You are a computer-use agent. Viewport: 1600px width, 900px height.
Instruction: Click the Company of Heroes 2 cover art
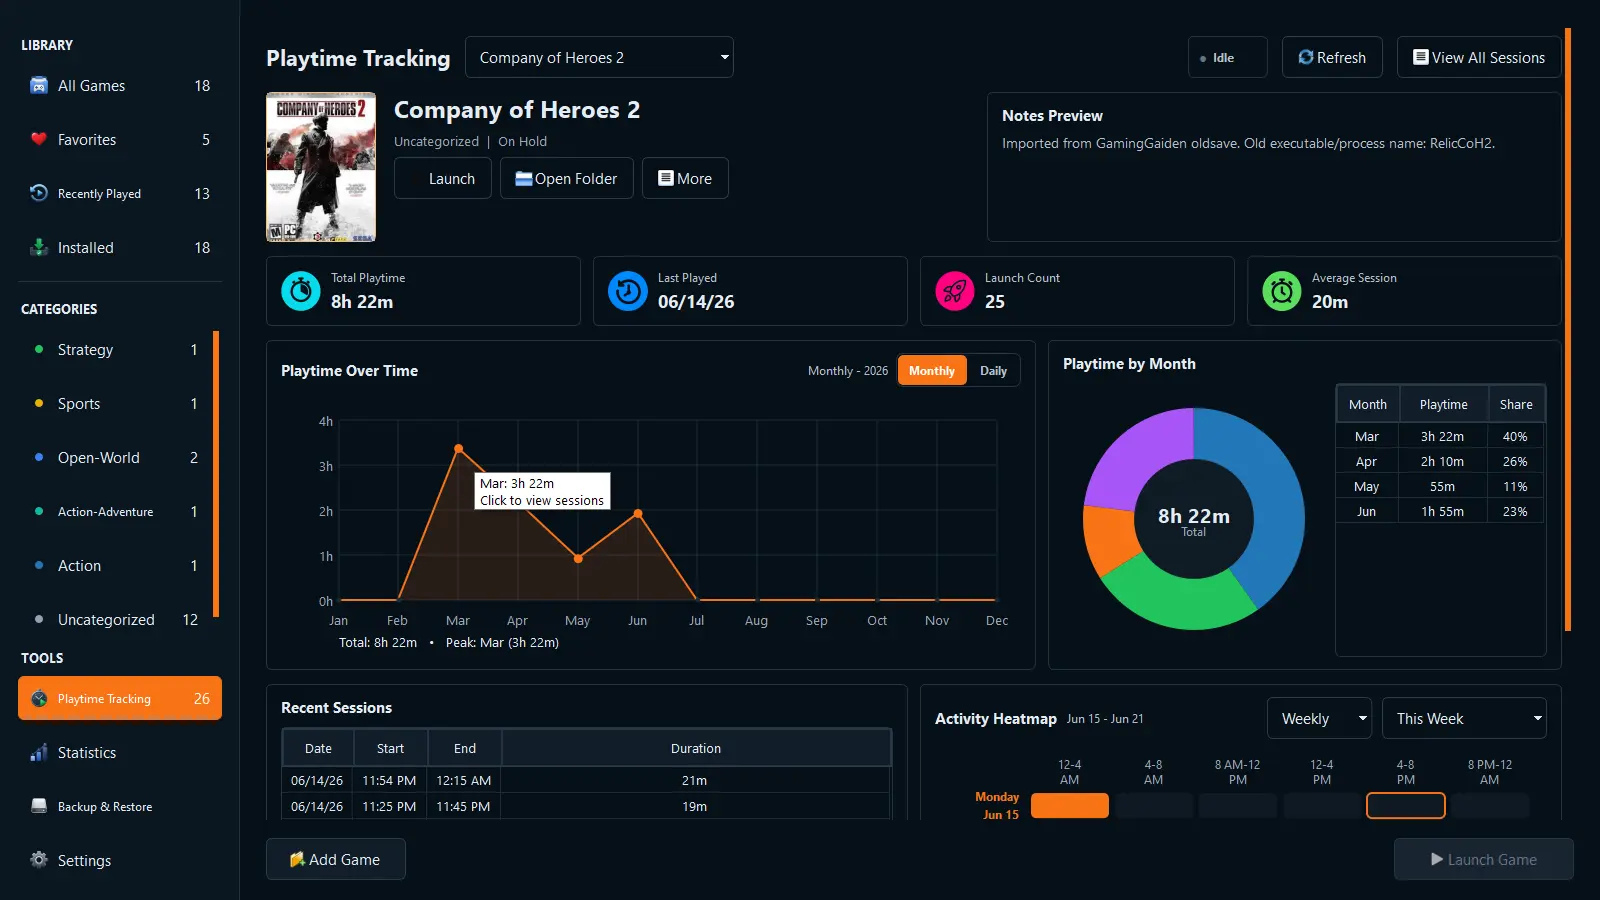(x=321, y=167)
